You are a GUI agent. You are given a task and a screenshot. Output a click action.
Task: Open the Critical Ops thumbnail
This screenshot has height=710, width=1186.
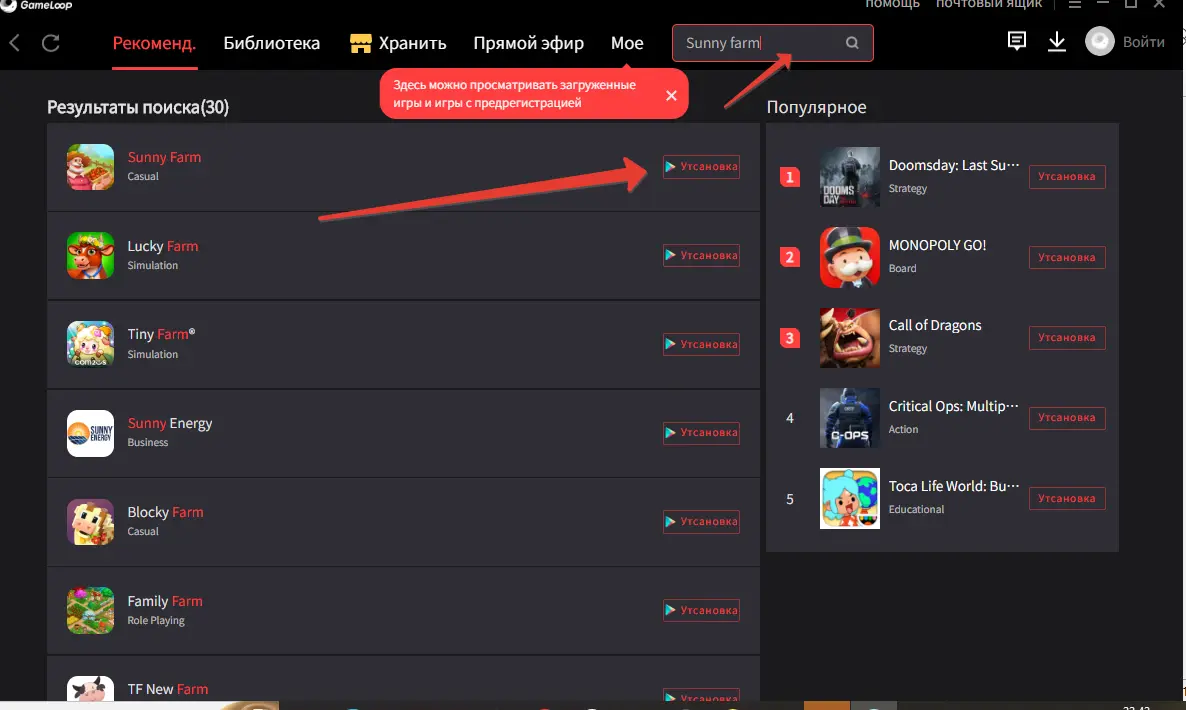click(x=849, y=418)
